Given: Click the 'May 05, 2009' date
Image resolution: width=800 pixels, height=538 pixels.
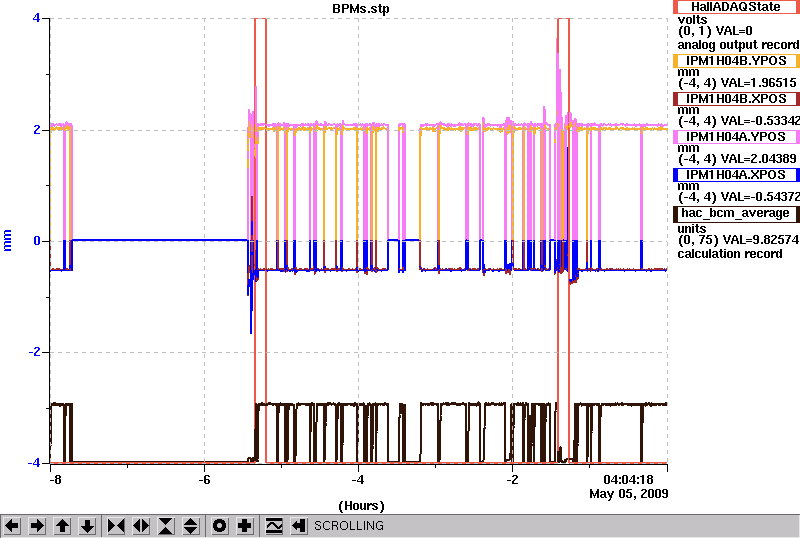Looking at the screenshot, I should [x=629, y=494].
